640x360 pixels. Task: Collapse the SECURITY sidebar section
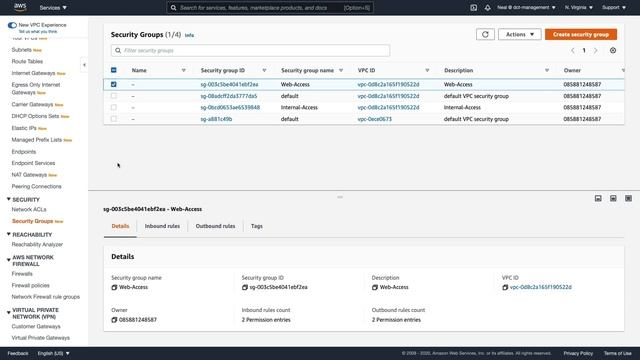(9, 199)
